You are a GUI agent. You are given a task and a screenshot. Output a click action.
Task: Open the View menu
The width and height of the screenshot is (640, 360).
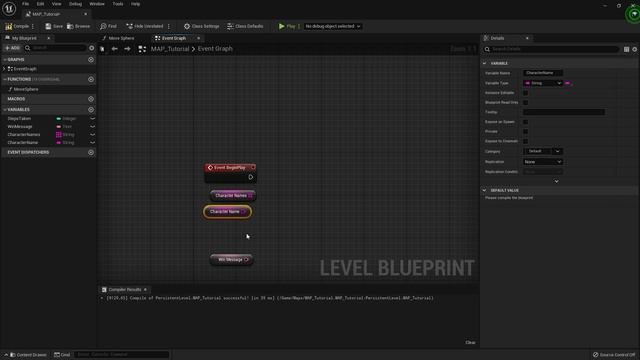coord(56,4)
